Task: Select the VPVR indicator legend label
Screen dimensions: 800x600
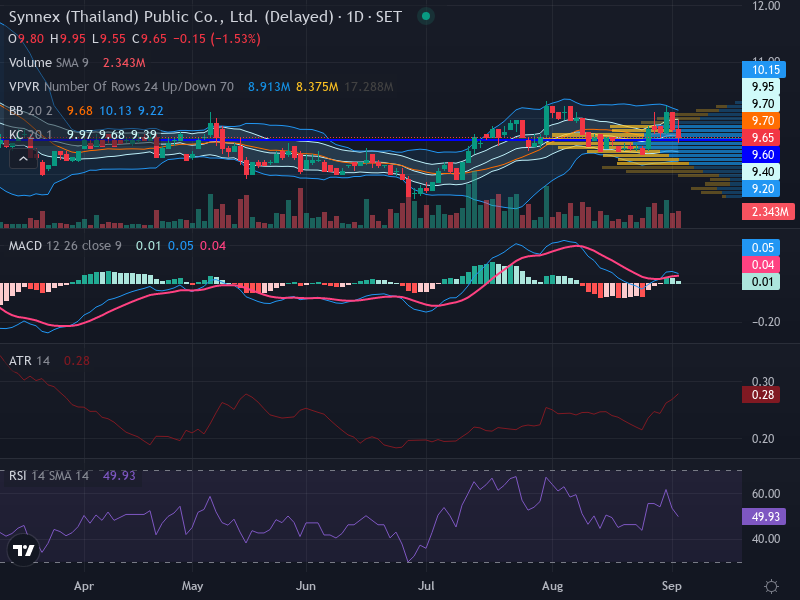Action: pyautogui.click(x=121, y=87)
